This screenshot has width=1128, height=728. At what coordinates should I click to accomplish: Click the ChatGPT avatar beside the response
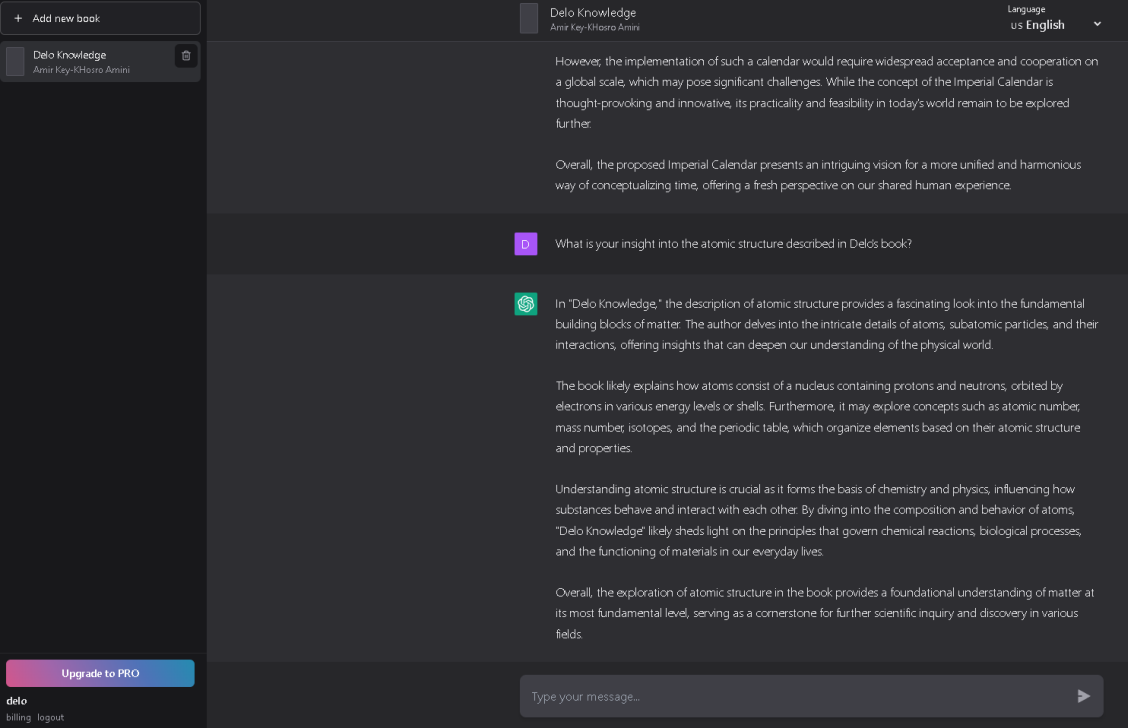tap(525, 303)
